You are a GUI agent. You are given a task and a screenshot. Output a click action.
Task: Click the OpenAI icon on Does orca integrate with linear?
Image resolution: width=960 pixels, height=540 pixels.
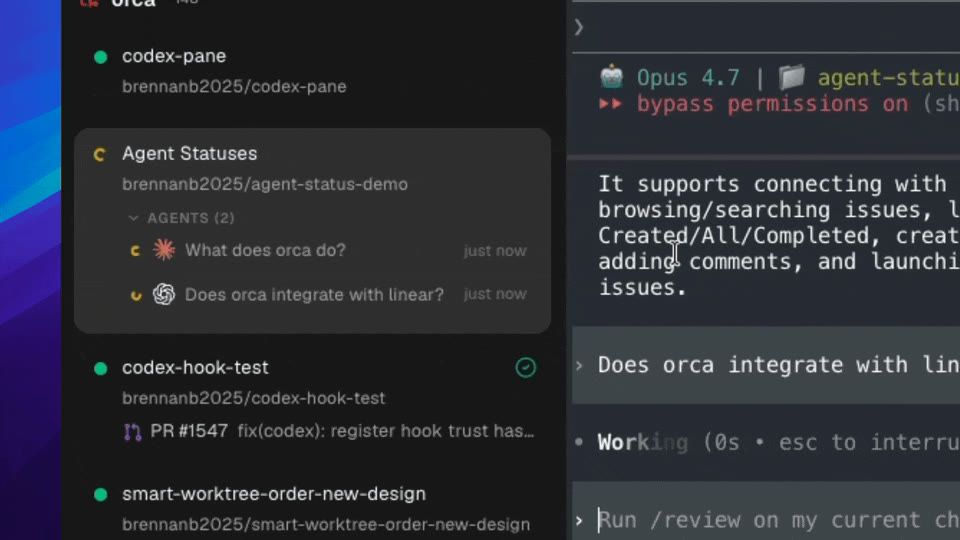point(164,294)
